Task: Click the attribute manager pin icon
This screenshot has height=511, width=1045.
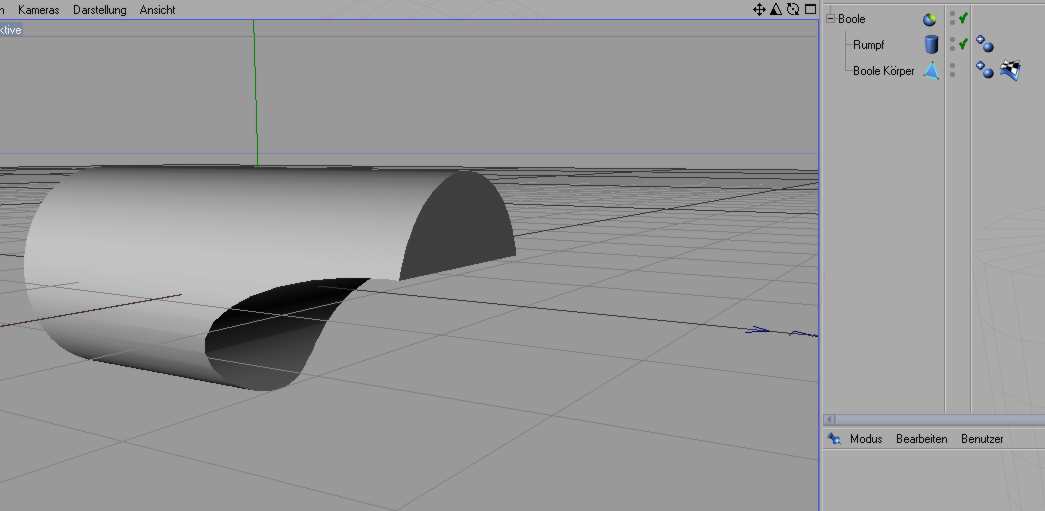Action: (835, 439)
